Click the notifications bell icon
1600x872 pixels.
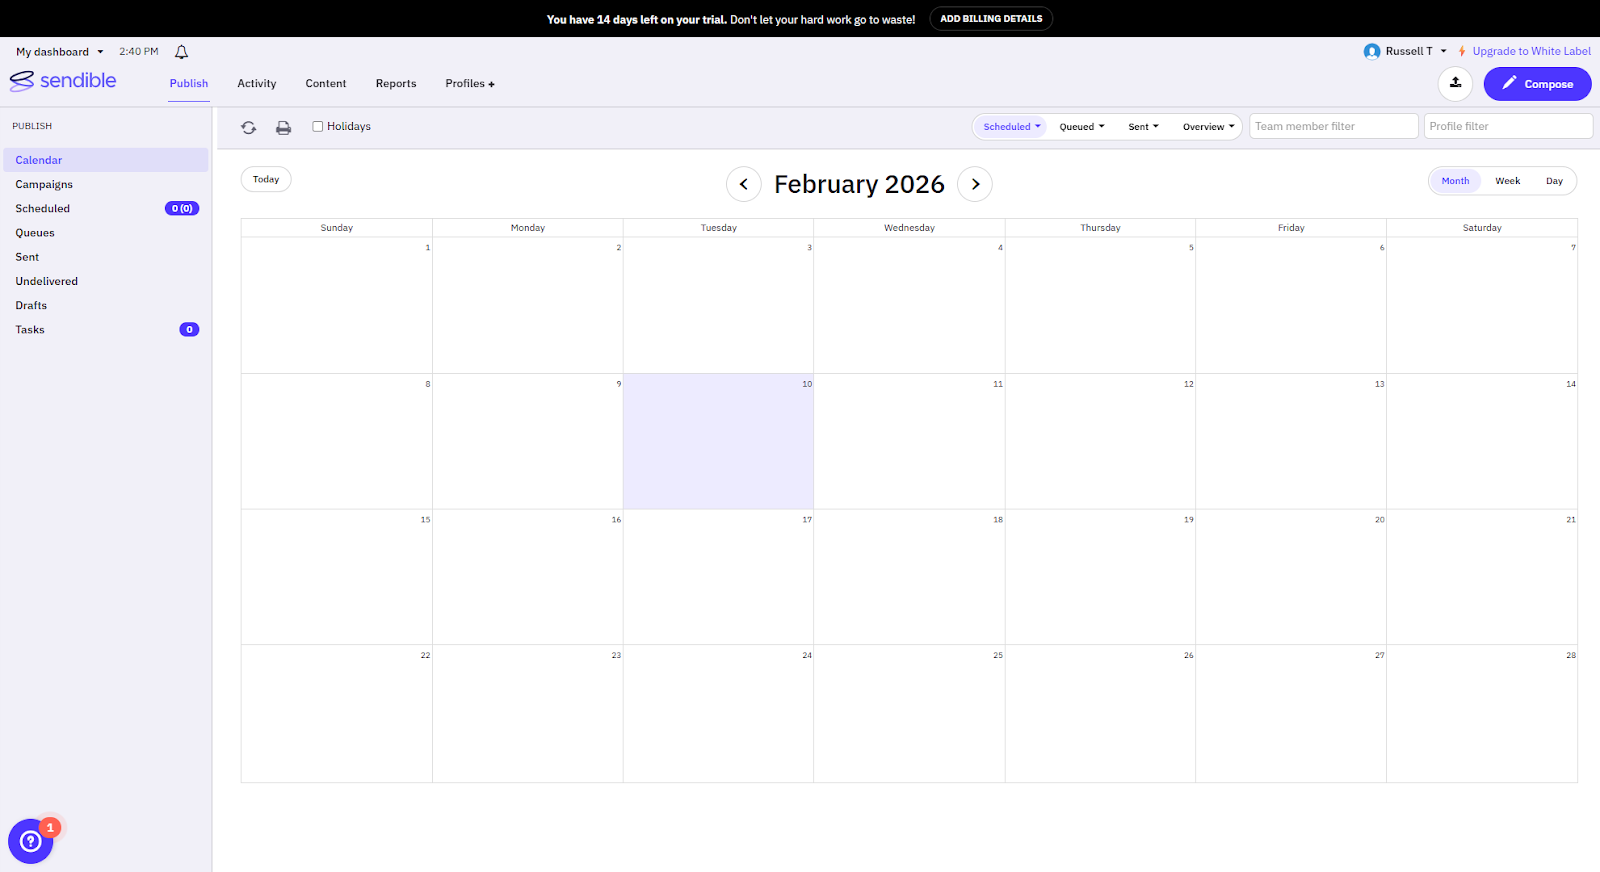pos(181,52)
